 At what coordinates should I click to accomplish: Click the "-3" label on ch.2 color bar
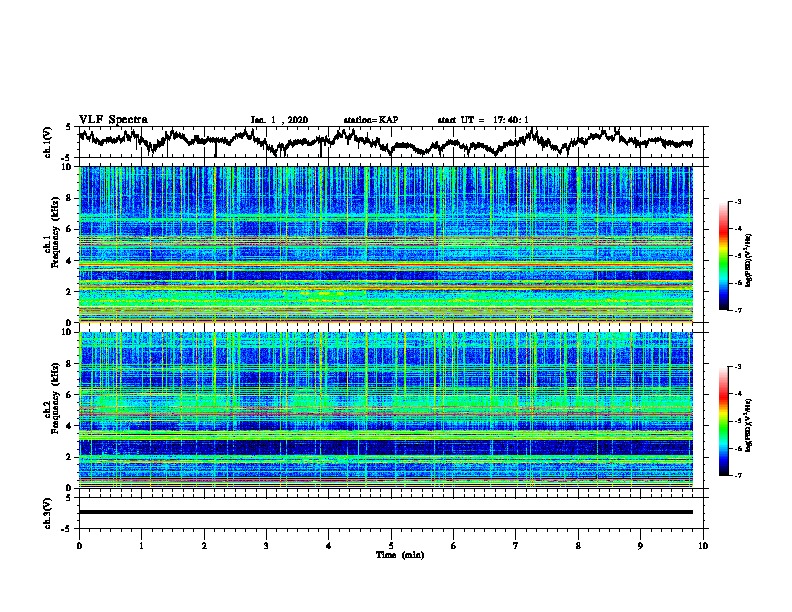[737, 367]
